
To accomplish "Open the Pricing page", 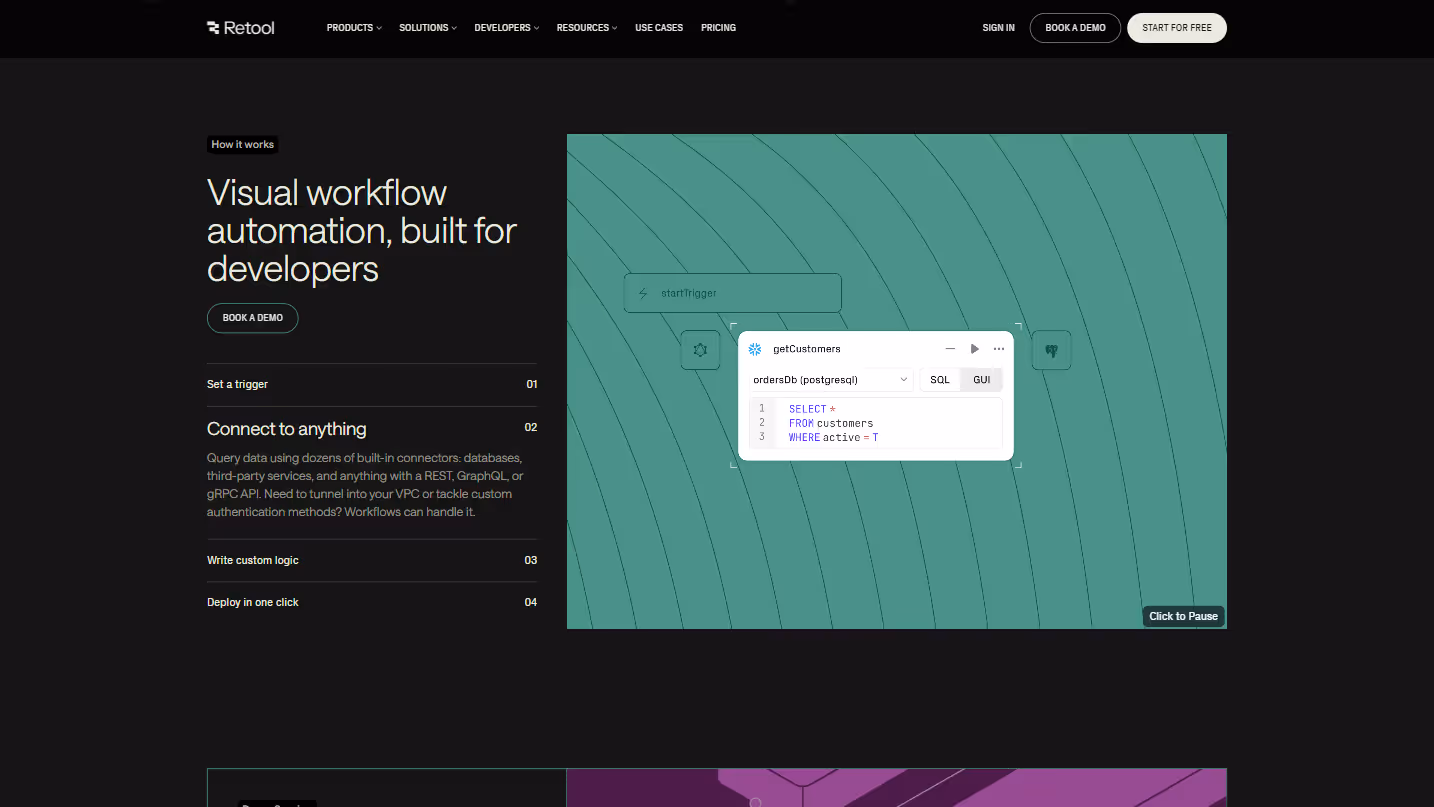I will click(x=718, y=28).
